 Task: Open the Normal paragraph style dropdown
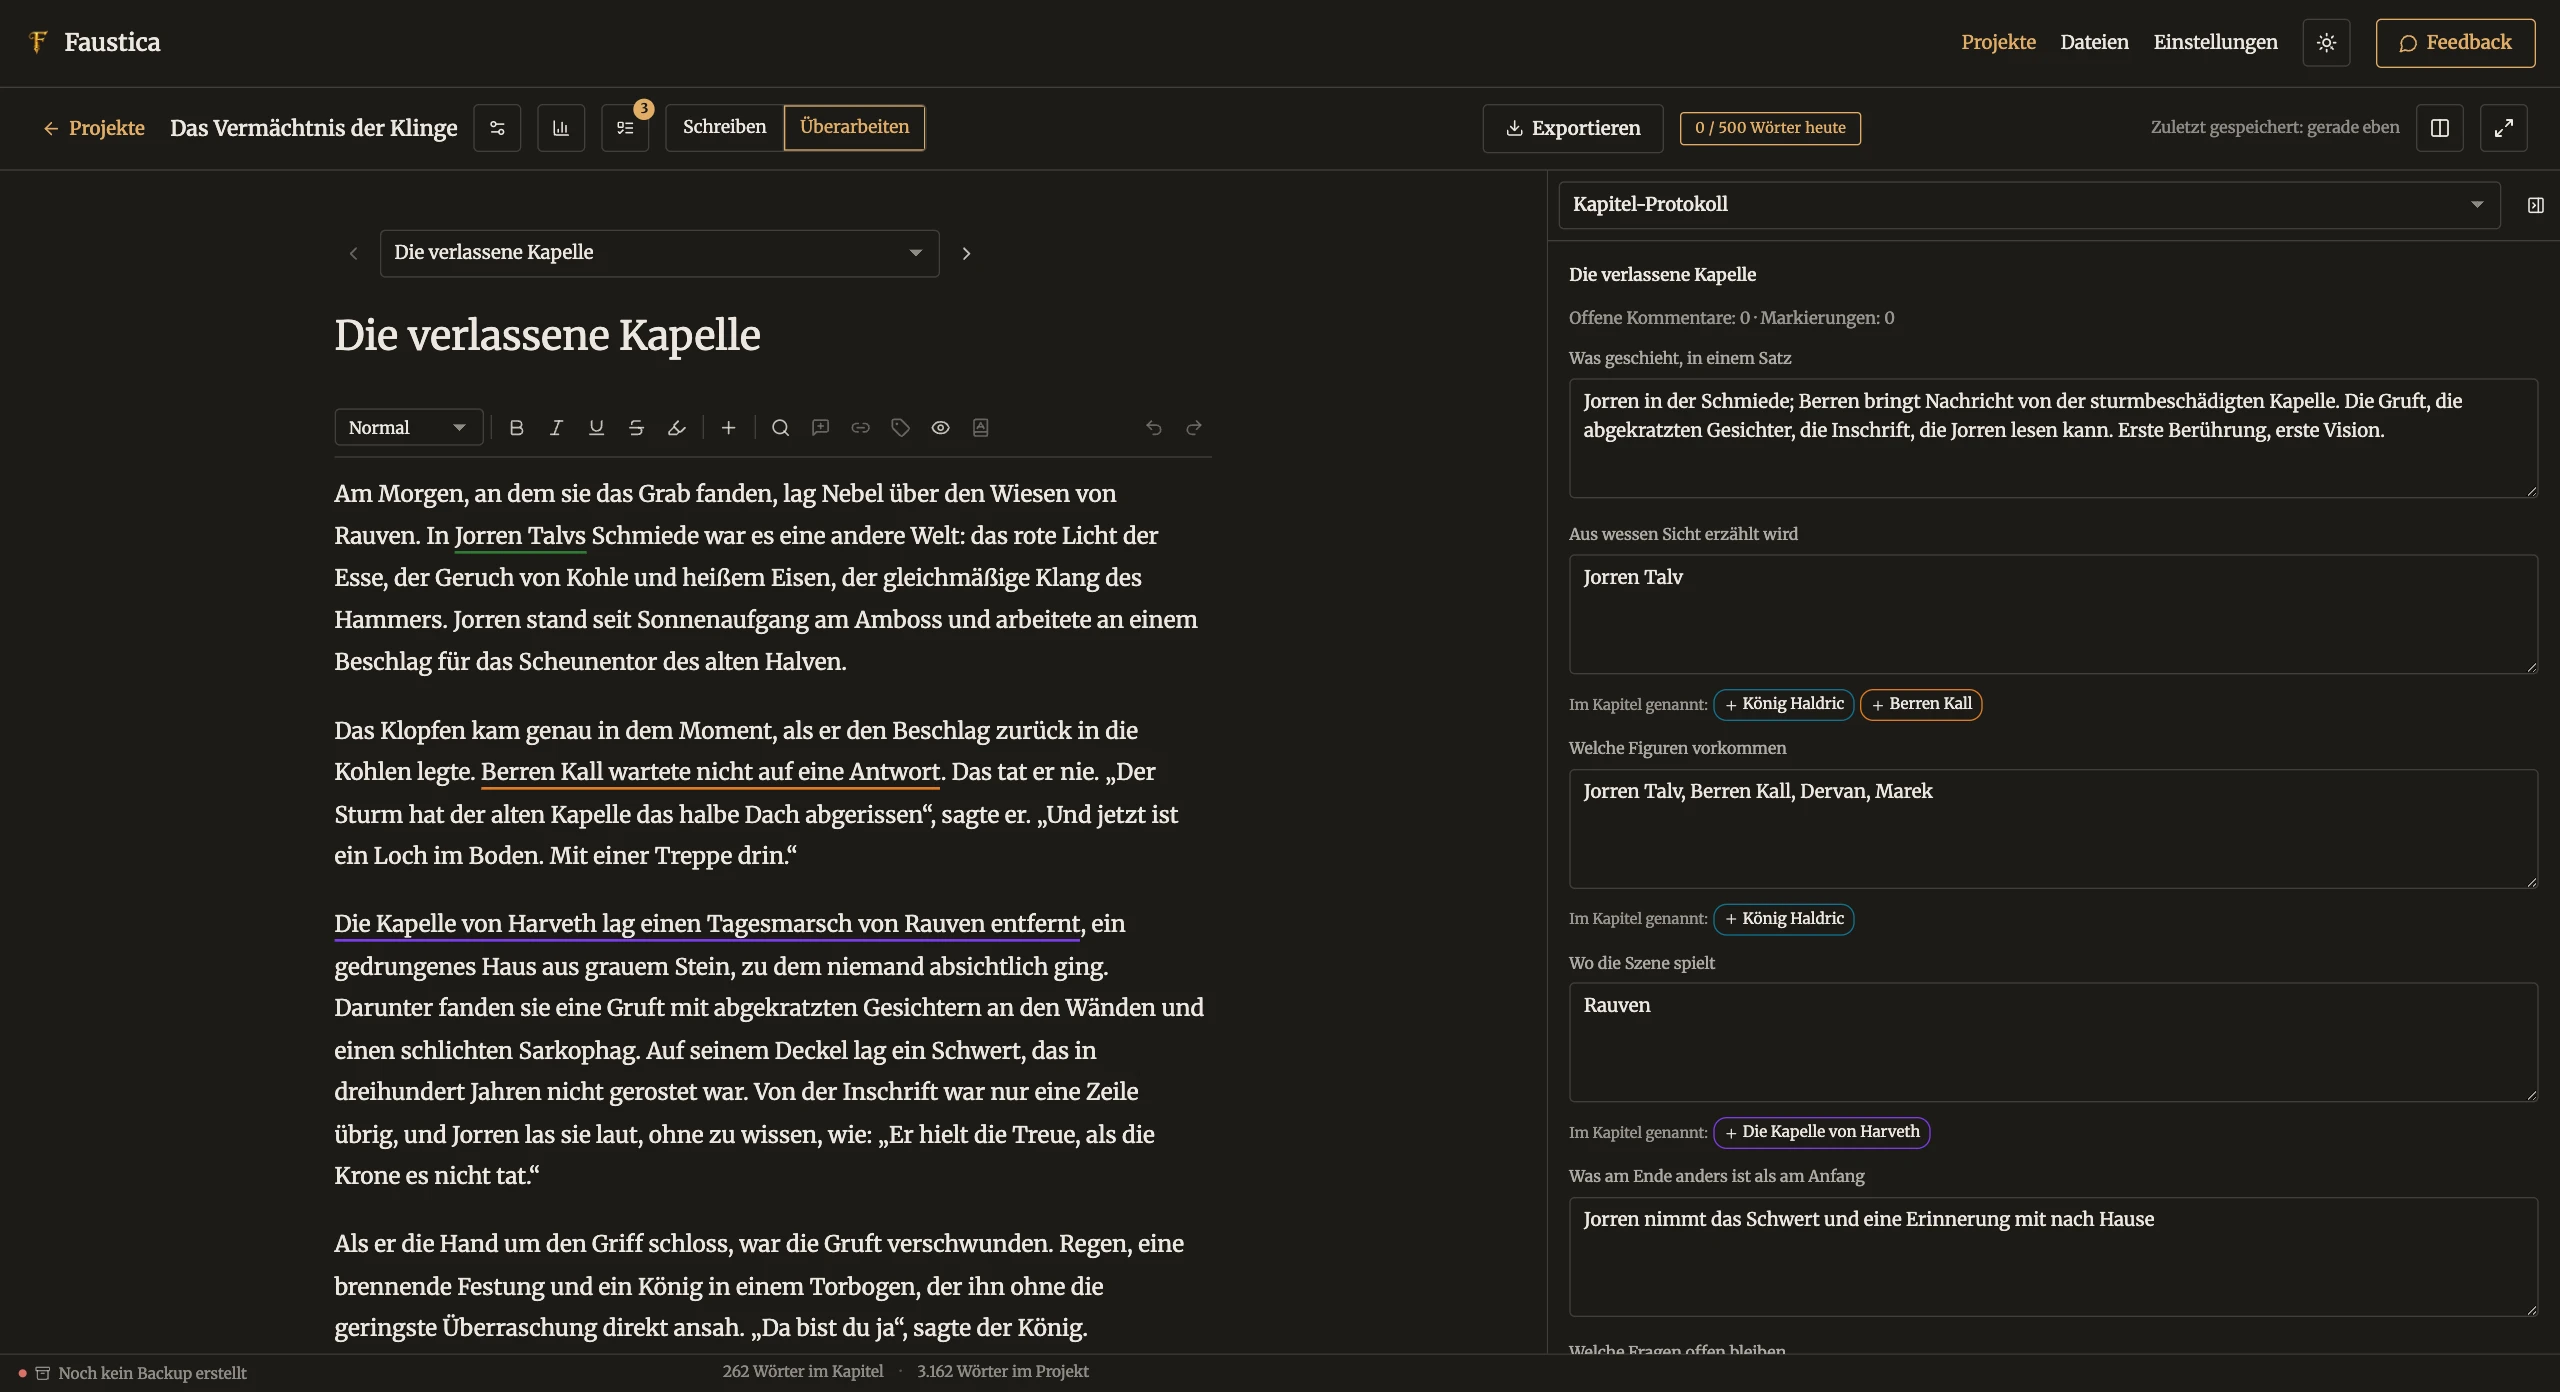[408, 428]
